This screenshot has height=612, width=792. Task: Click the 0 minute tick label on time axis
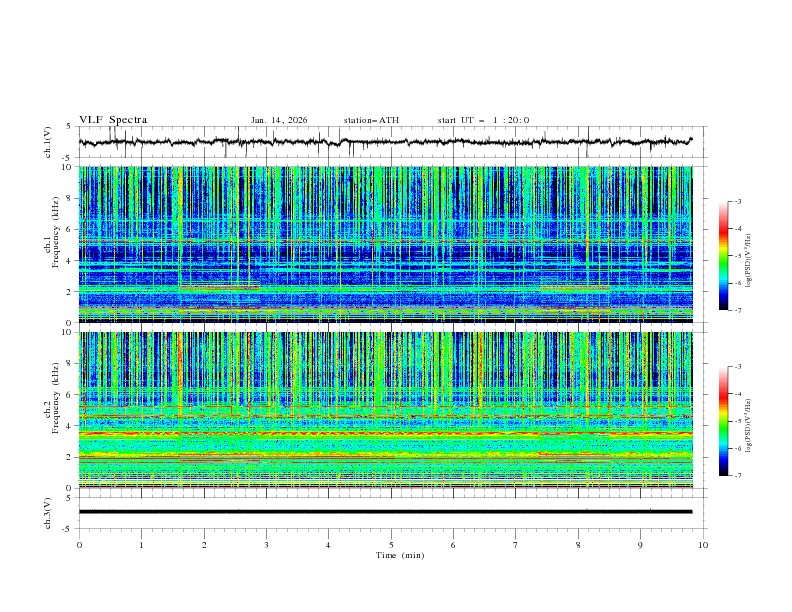(x=79, y=544)
